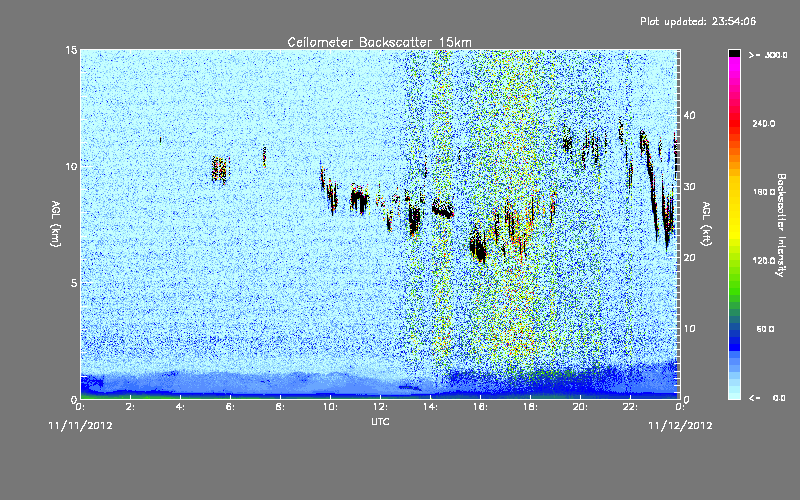Screen dimensions: 800x500
Task: Click the 5 km label on left axis
Action: pos(74,283)
